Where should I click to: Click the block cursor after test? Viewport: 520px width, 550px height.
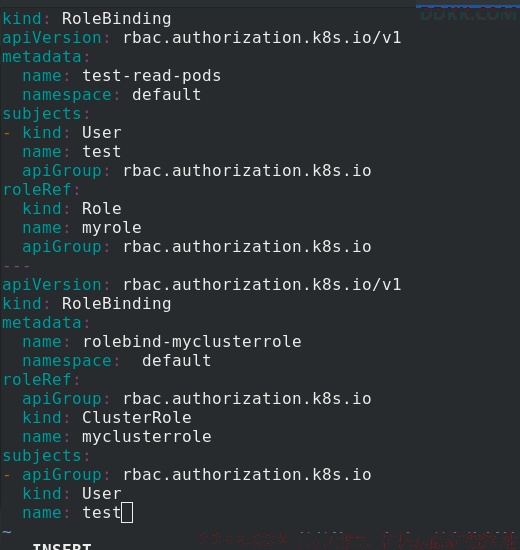(127, 512)
